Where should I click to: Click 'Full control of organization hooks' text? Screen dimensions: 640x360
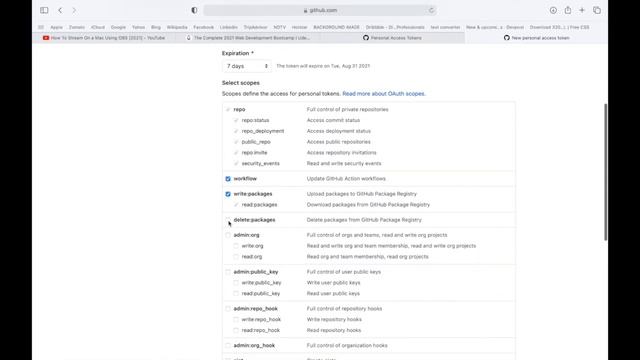(x=347, y=346)
